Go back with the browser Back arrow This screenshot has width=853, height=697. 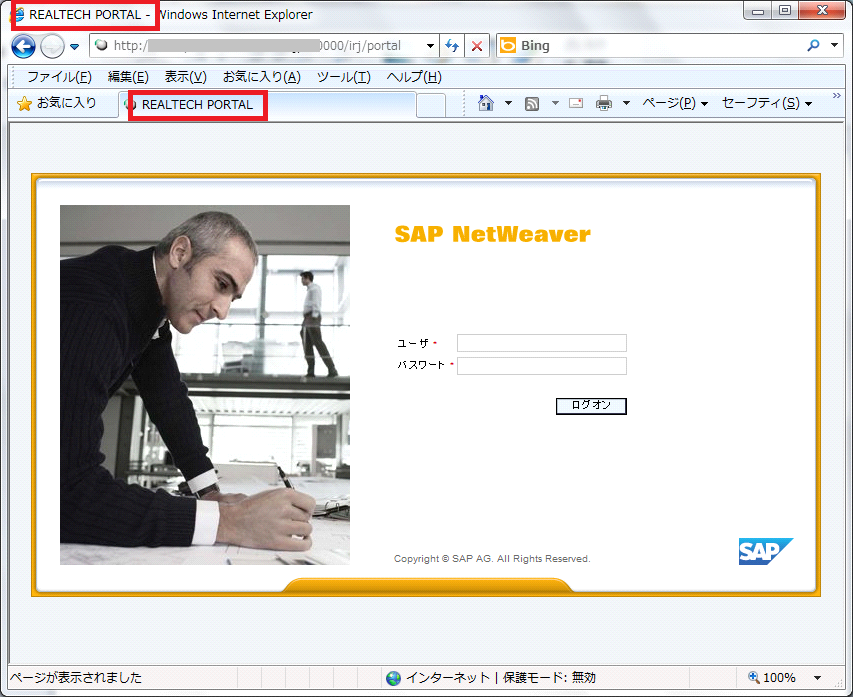pos(23,46)
